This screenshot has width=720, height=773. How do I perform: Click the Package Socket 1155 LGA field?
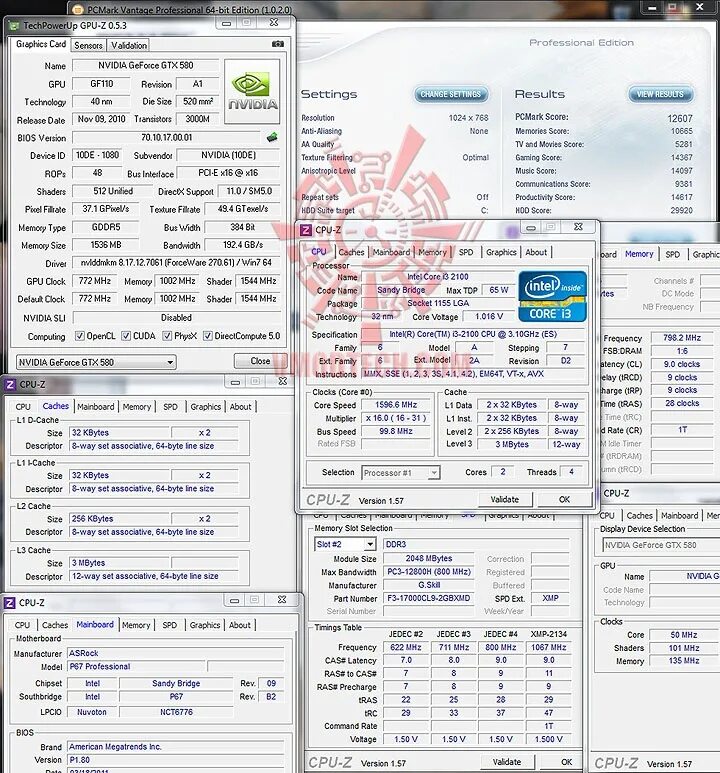pyautogui.click(x=438, y=303)
